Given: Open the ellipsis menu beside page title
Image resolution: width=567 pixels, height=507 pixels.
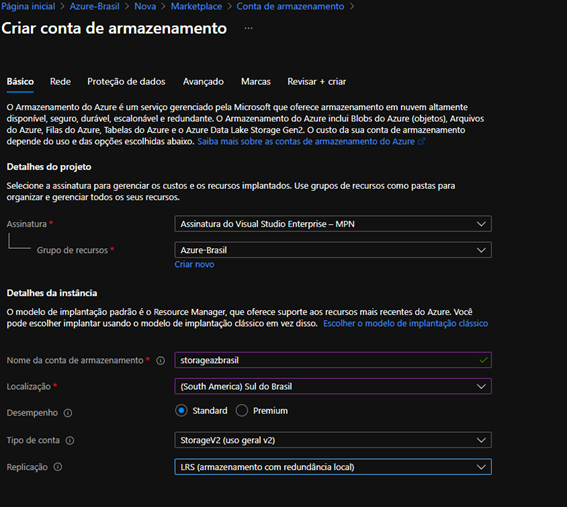Looking at the screenshot, I should click(248, 28).
